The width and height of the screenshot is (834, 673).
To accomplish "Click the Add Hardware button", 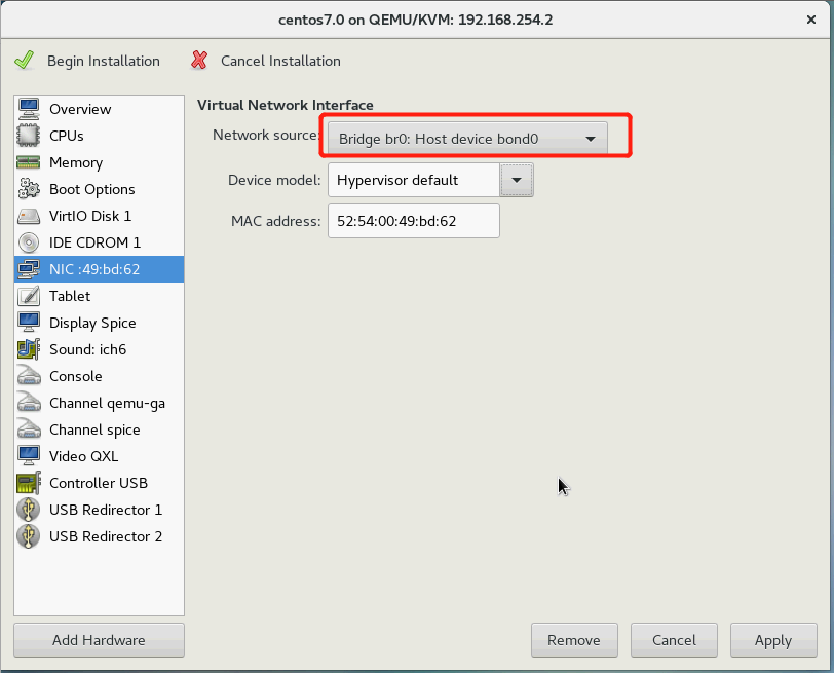I will pos(99,641).
